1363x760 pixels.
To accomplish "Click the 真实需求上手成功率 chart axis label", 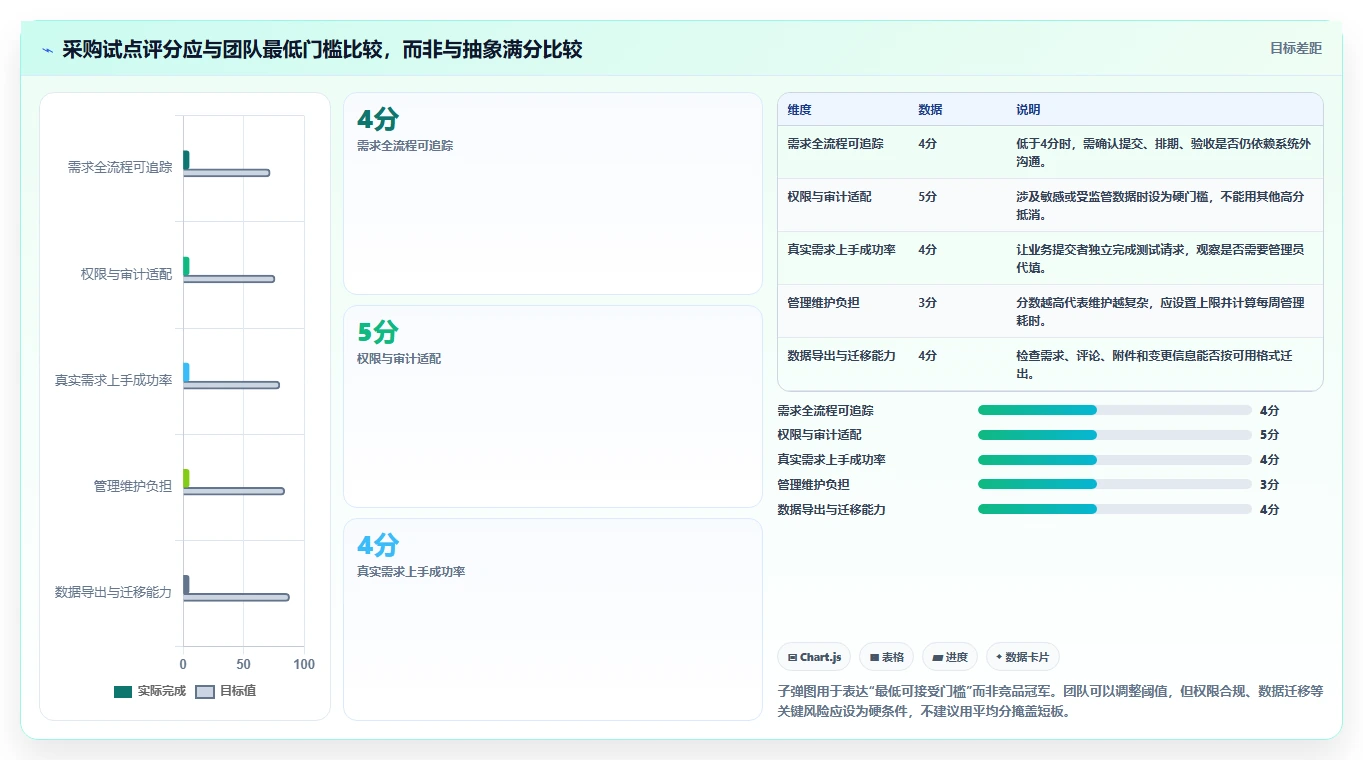I will (113, 380).
